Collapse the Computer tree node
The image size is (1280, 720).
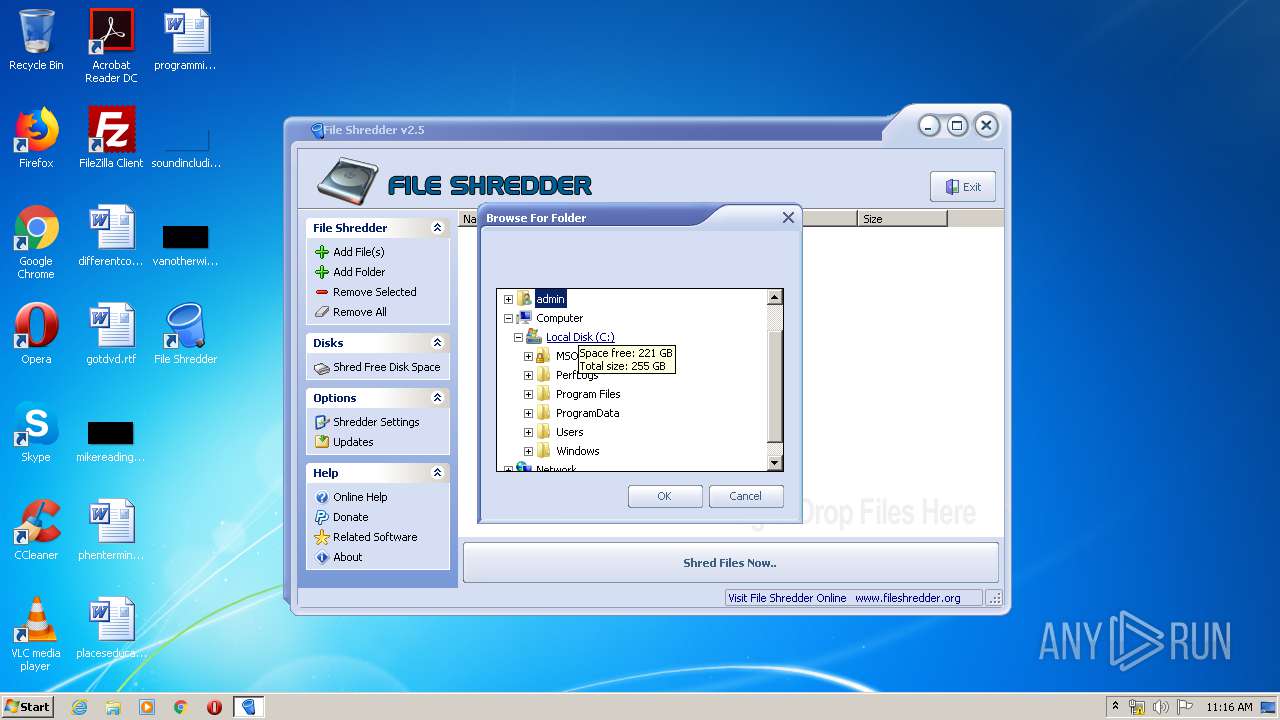(508, 318)
